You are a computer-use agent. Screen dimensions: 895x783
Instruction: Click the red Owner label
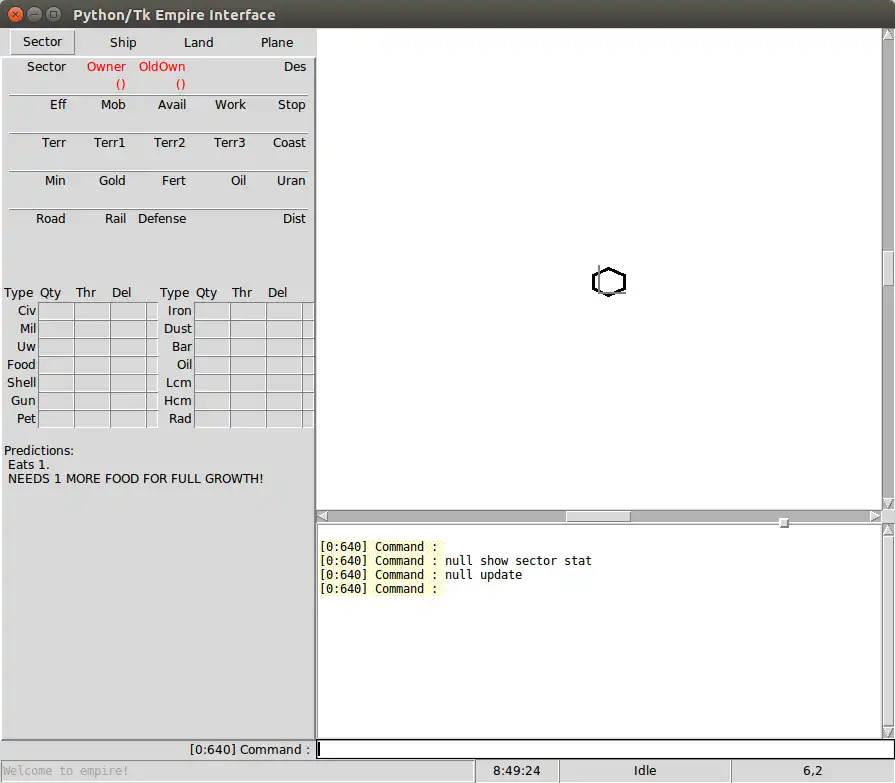(106, 67)
